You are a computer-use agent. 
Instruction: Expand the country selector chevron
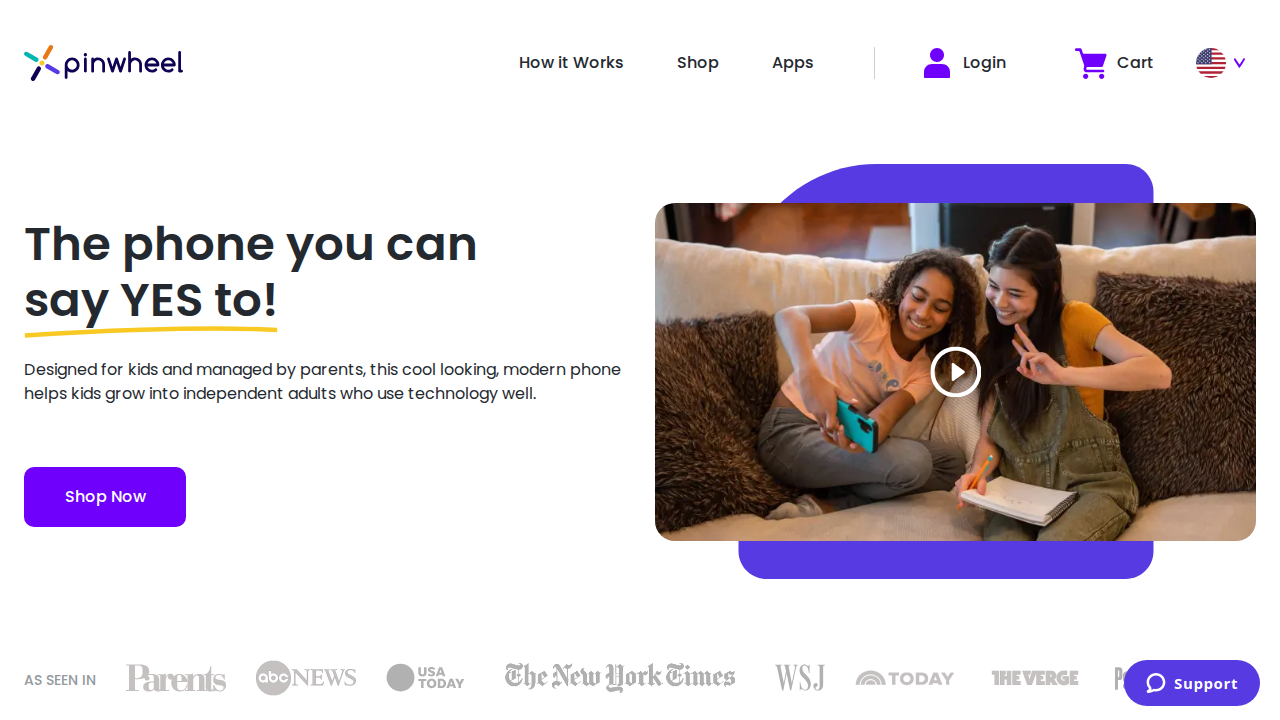coord(1240,63)
